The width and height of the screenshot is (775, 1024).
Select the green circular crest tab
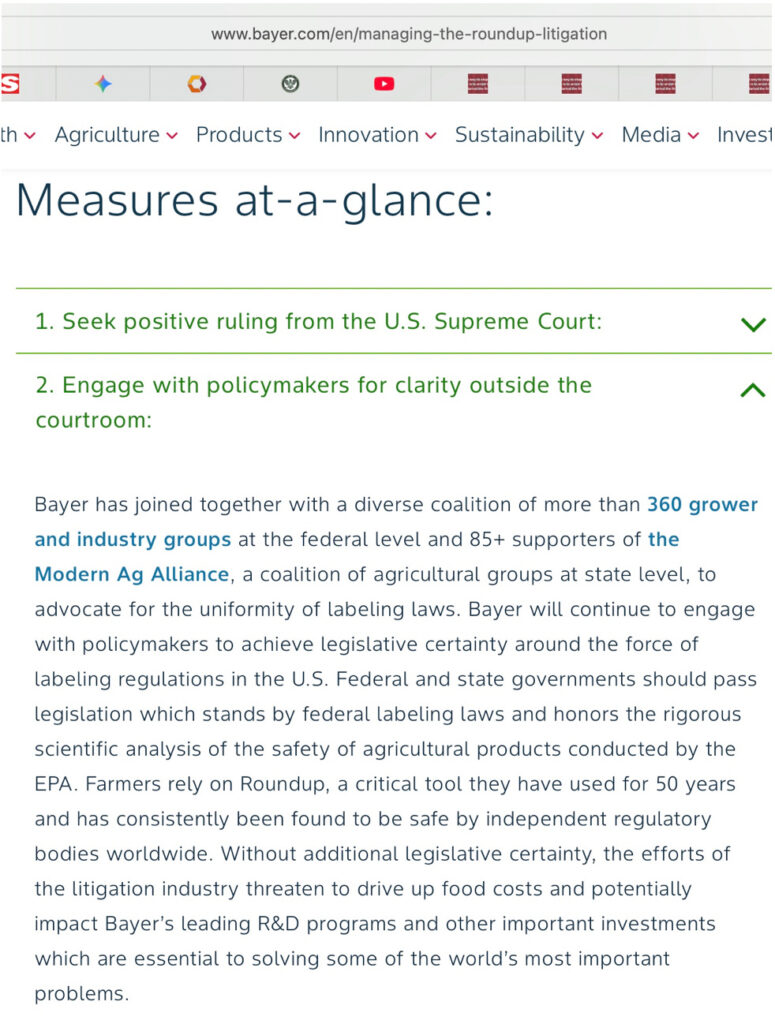pyautogui.click(x=290, y=84)
